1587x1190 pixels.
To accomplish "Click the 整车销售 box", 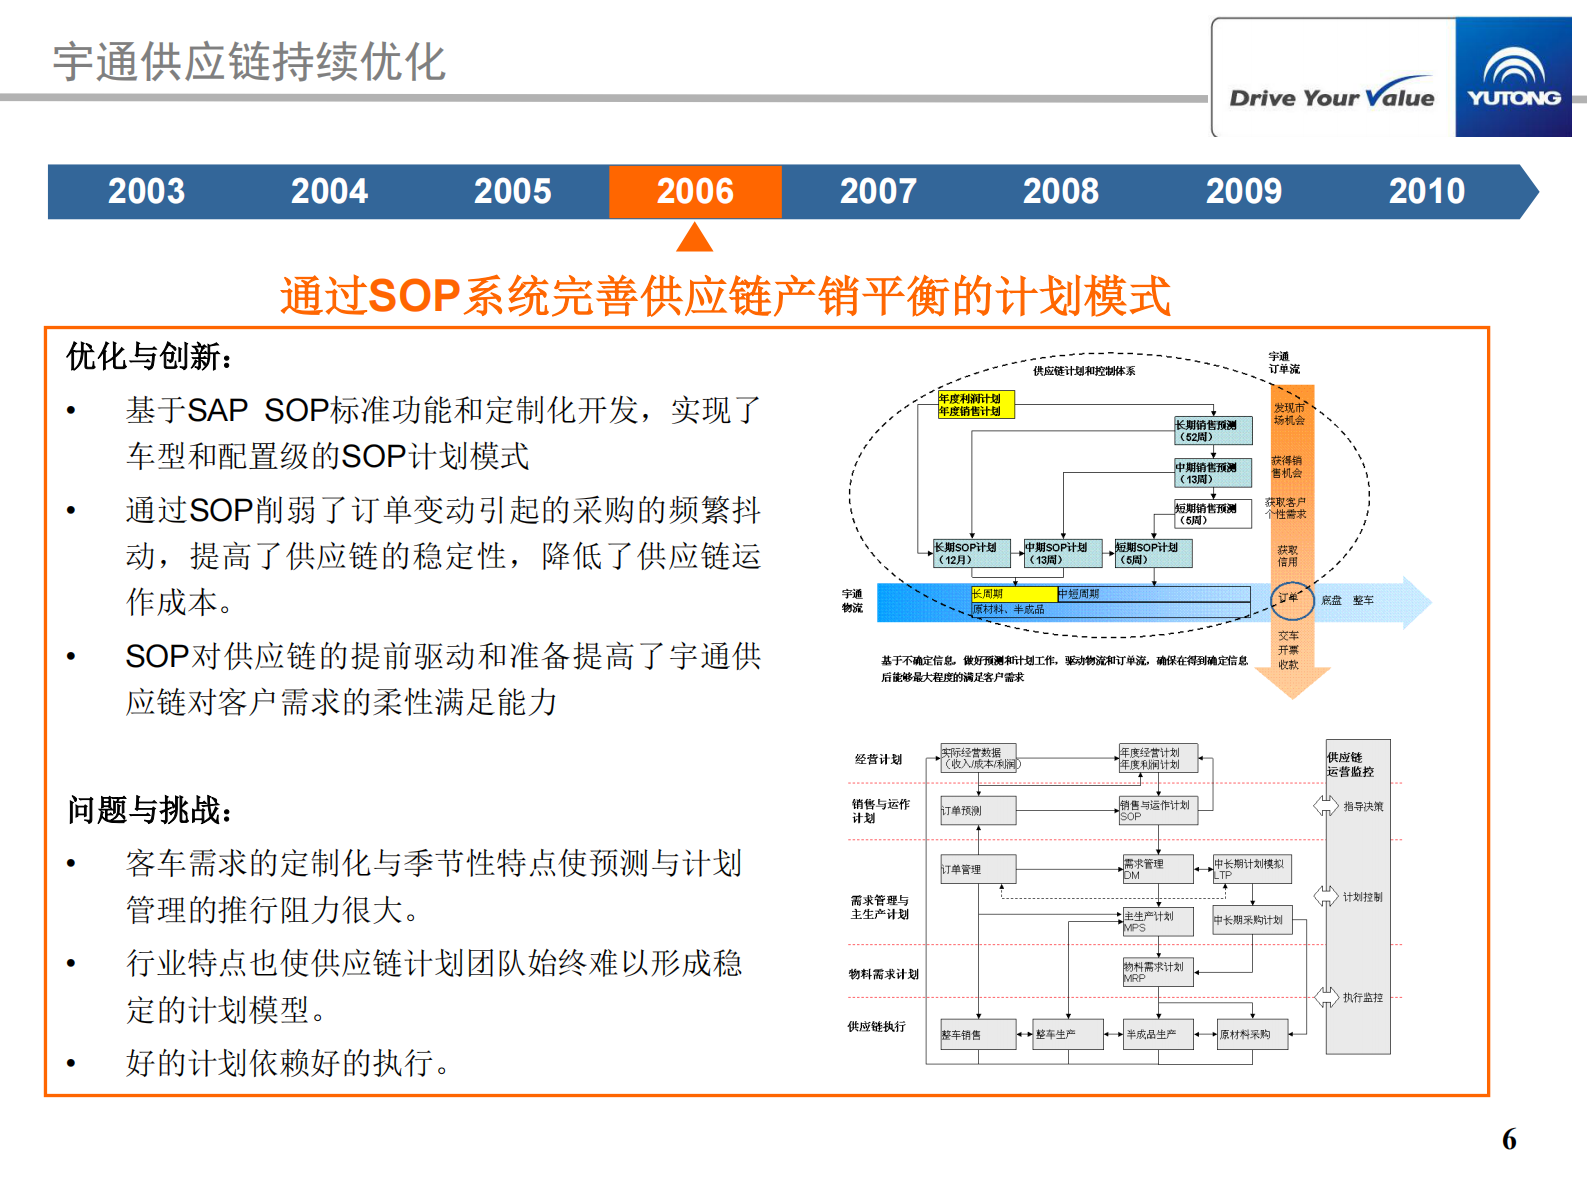I will [x=978, y=1034].
